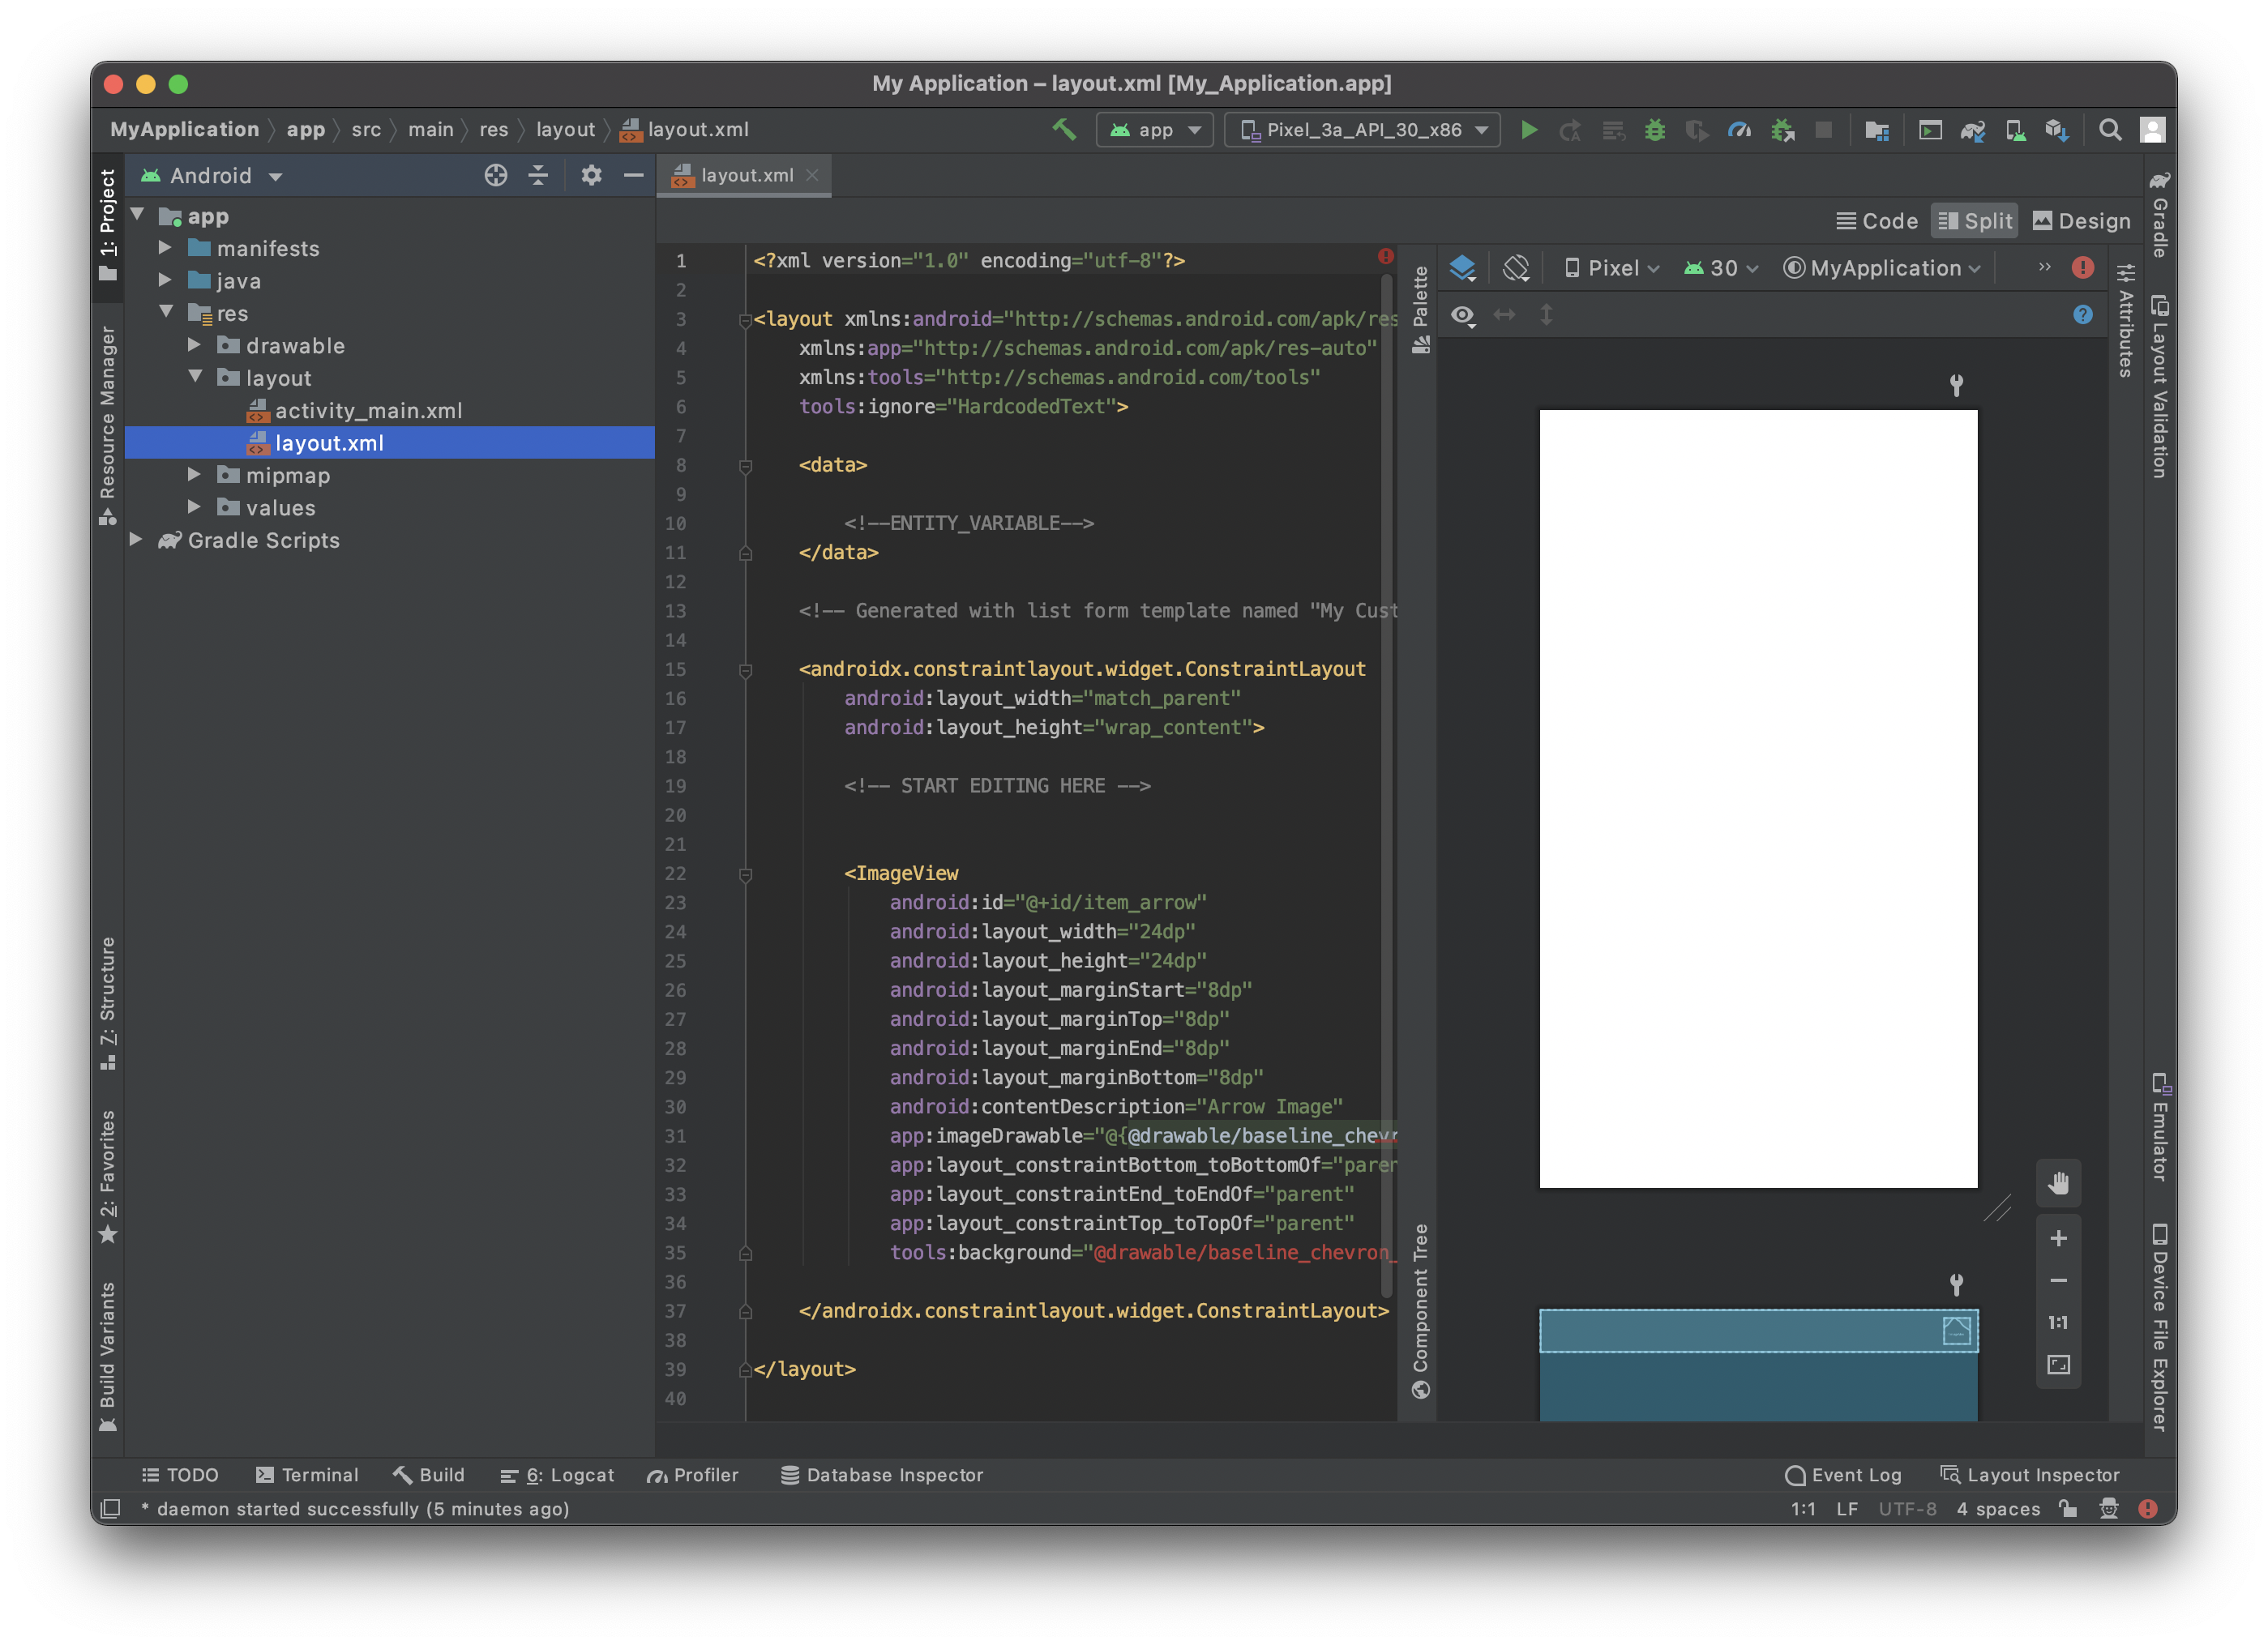The image size is (2268, 1645).
Task: Switch to Split view mode
Action: point(1975,221)
